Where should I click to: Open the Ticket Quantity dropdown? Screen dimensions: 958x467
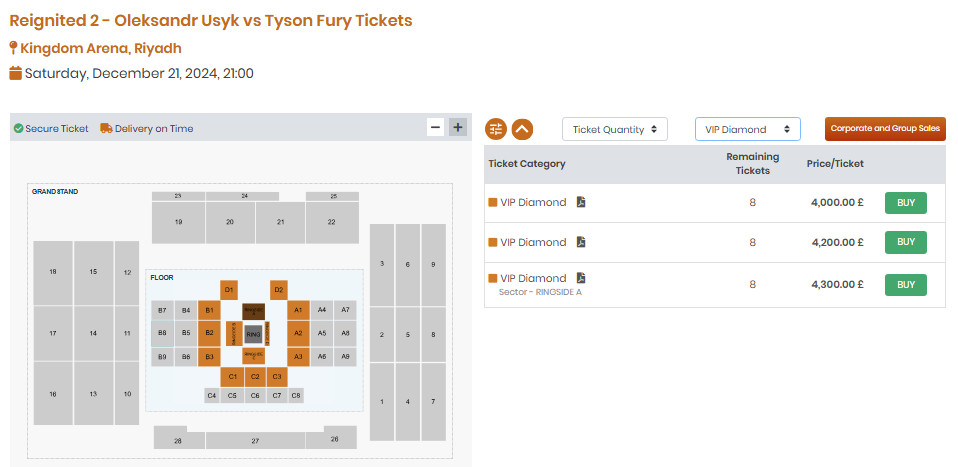[x=614, y=129]
